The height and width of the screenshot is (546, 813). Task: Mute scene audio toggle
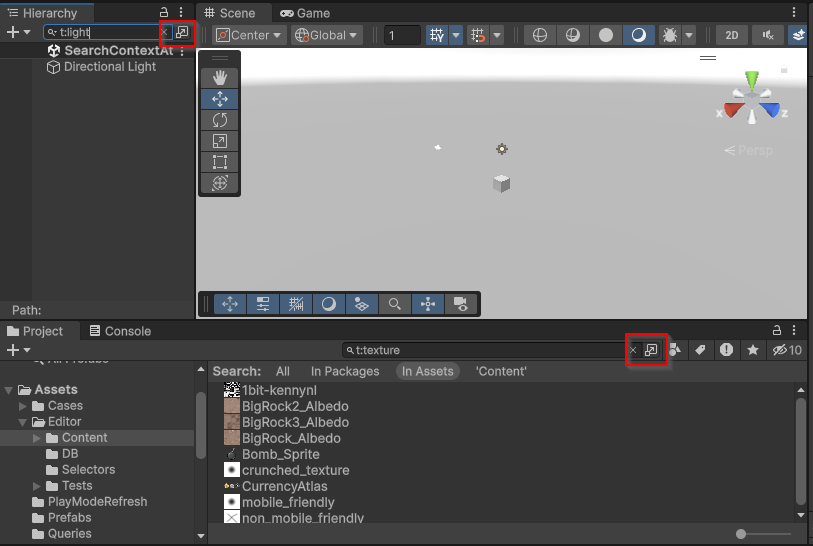pos(768,35)
